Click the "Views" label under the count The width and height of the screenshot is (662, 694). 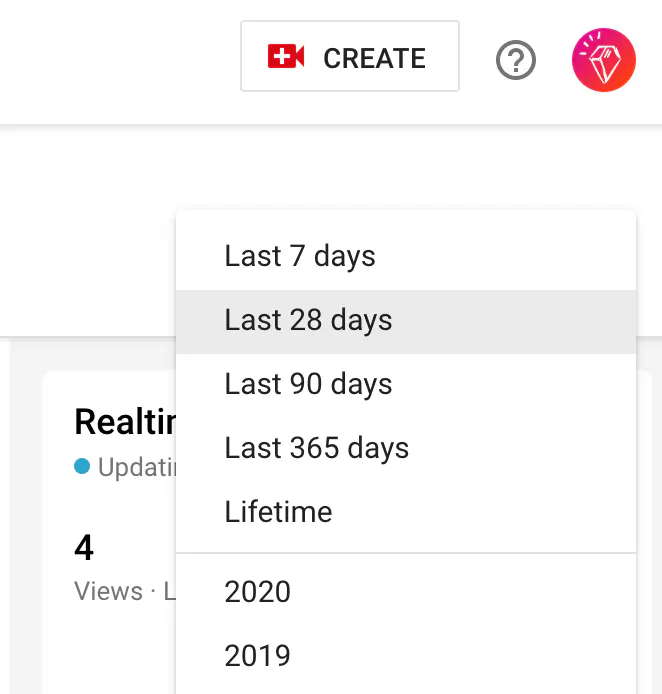[x=108, y=591]
